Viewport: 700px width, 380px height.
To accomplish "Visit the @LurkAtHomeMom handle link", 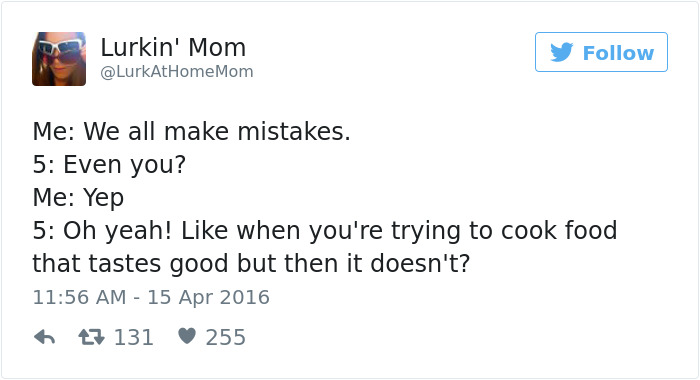I will [177, 71].
